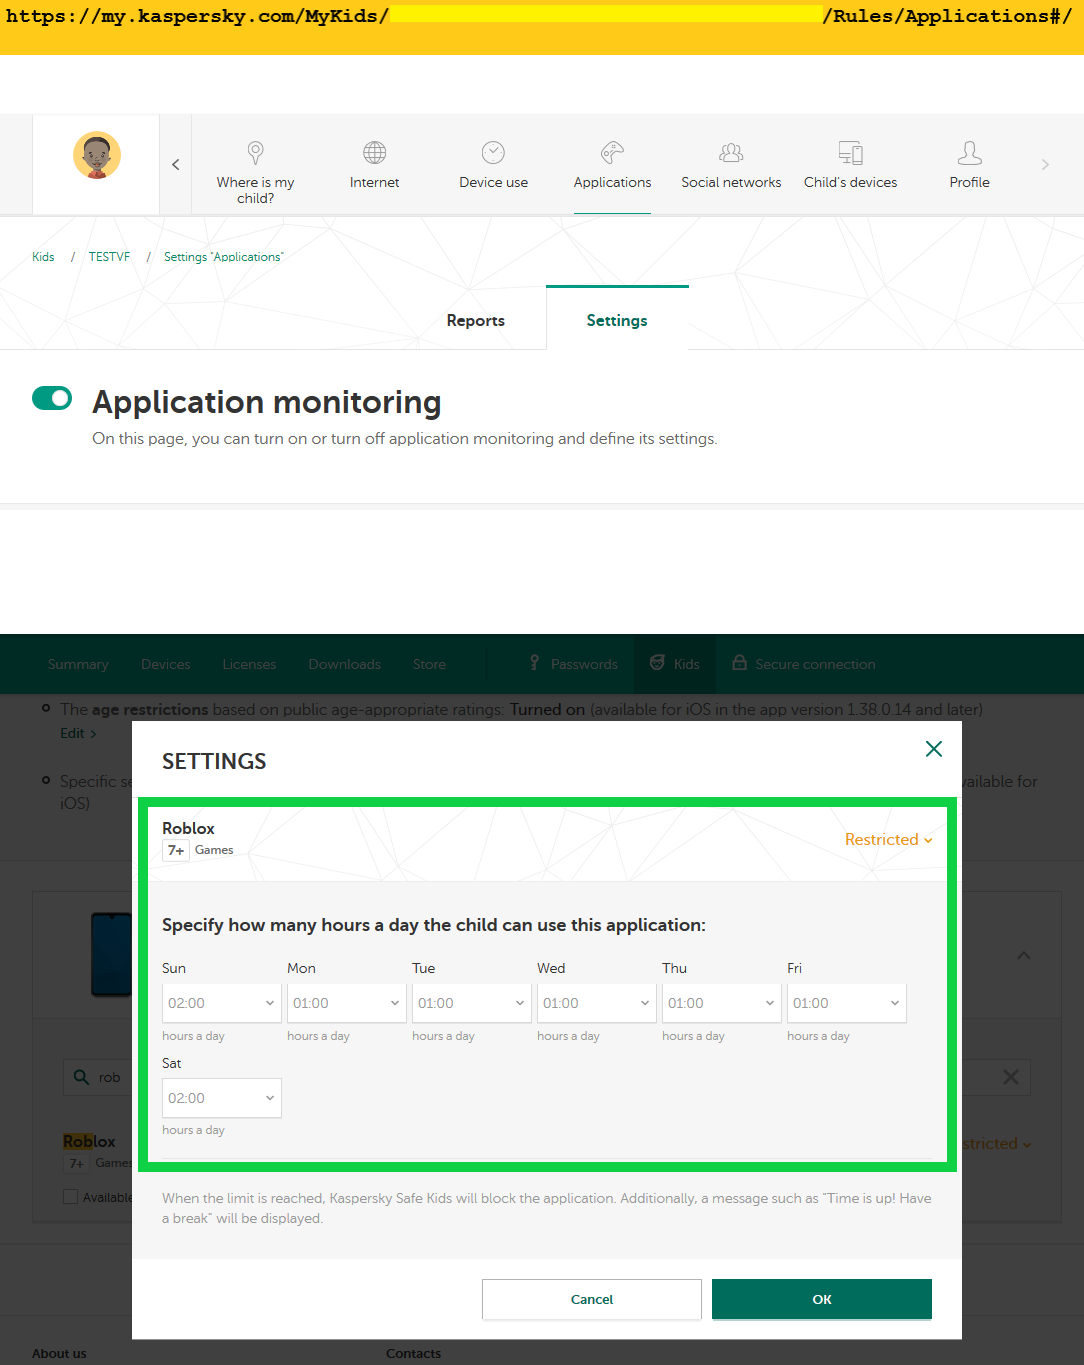1084x1365 pixels.
Task: Open the Applications gamepad section
Action: point(612,165)
